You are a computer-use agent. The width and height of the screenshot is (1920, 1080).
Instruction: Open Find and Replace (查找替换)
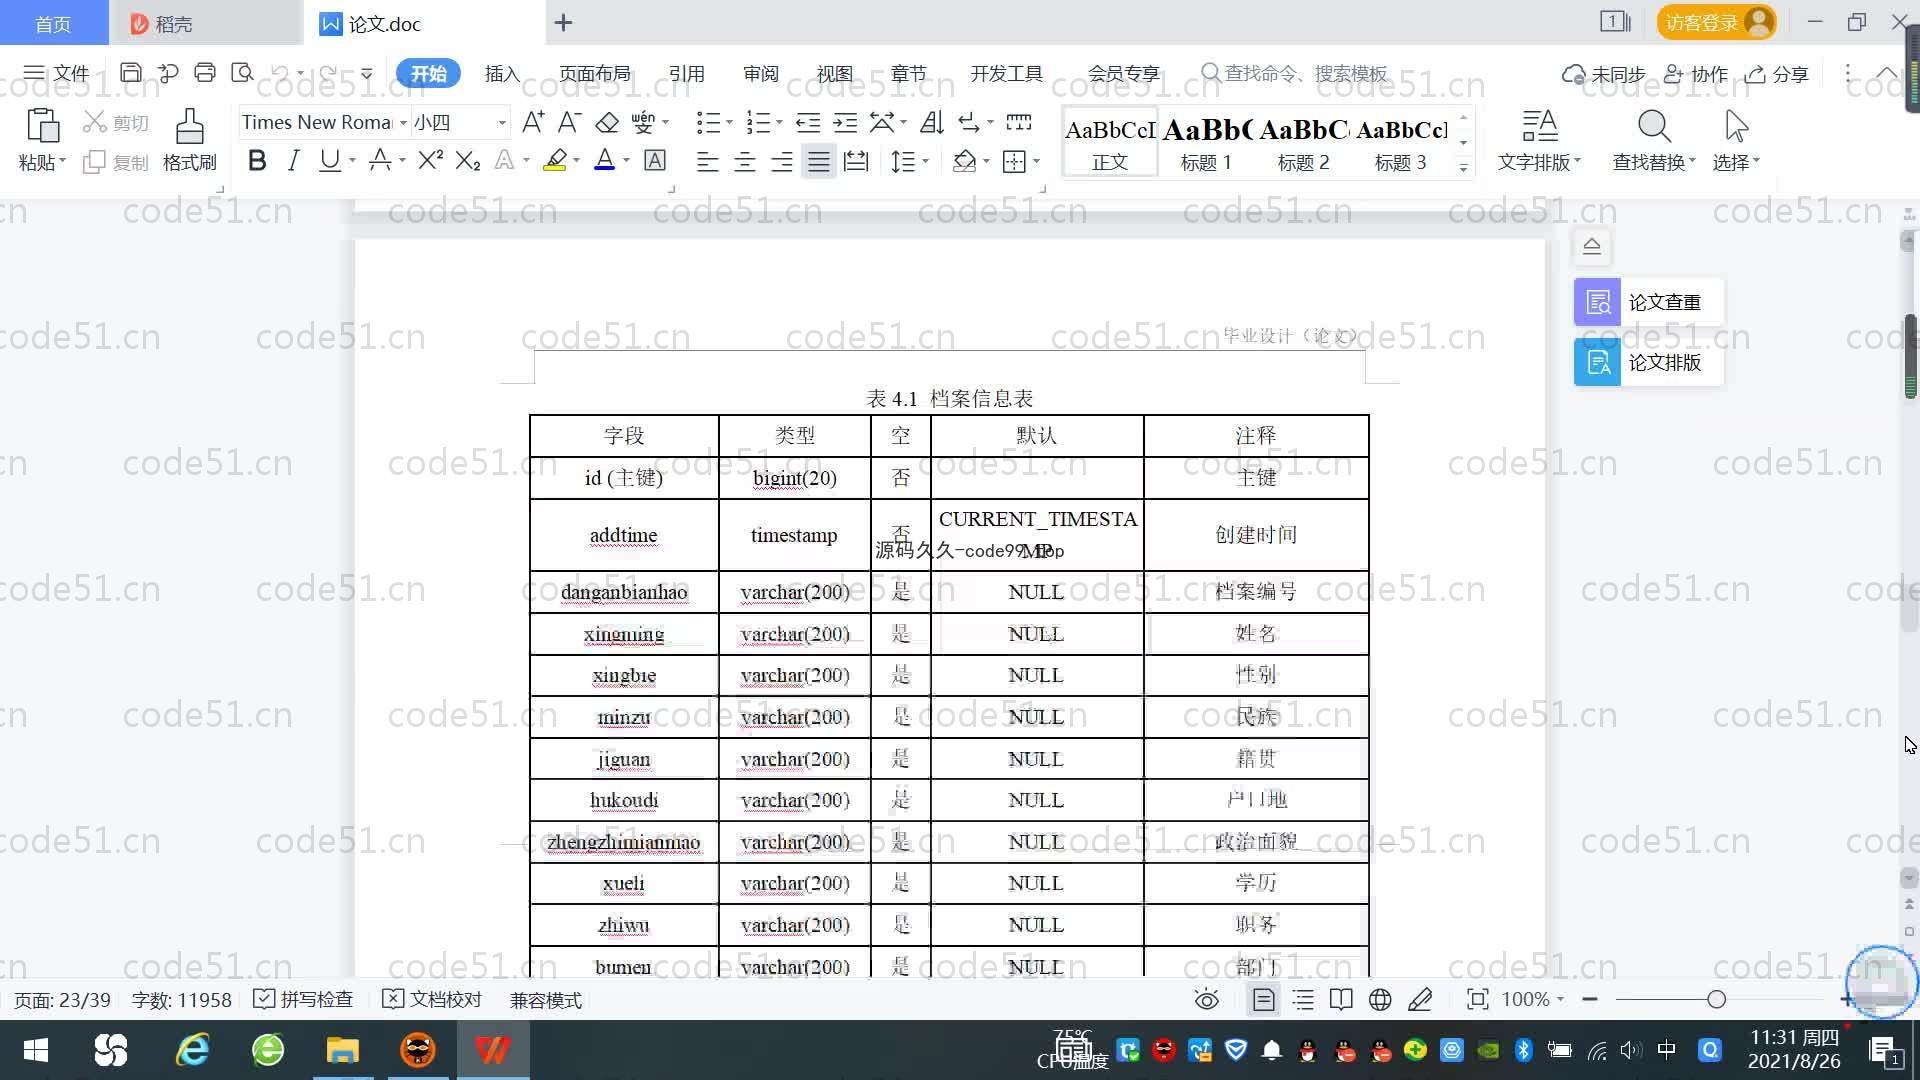pyautogui.click(x=1654, y=140)
